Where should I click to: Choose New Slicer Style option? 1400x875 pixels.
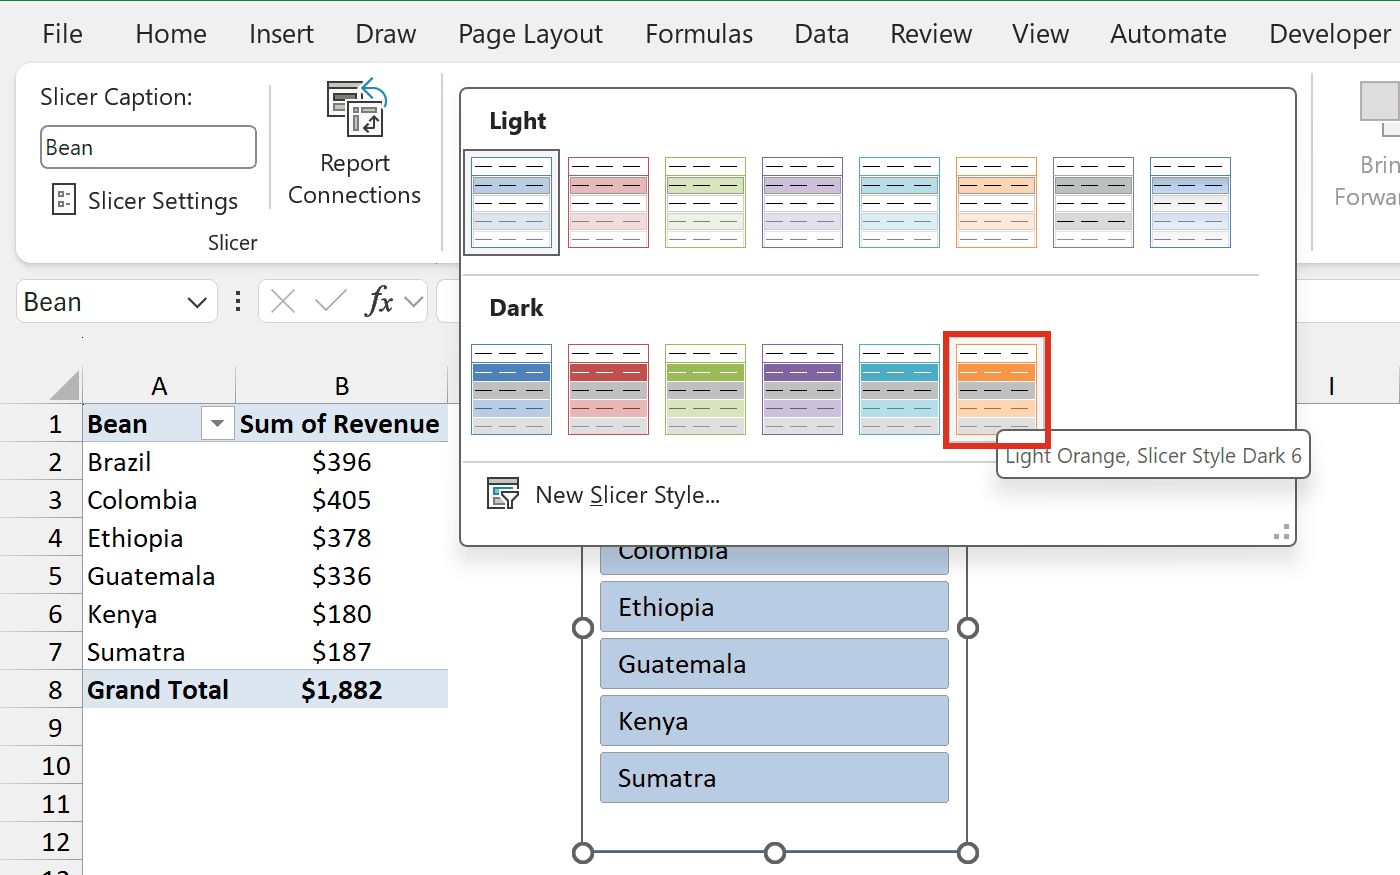click(x=603, y=494)
